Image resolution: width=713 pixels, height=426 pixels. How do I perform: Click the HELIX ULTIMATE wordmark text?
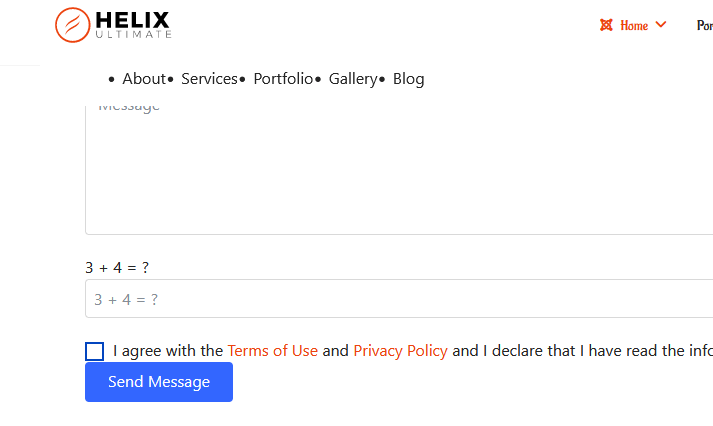pyautogui.click(x=133, y=24)
